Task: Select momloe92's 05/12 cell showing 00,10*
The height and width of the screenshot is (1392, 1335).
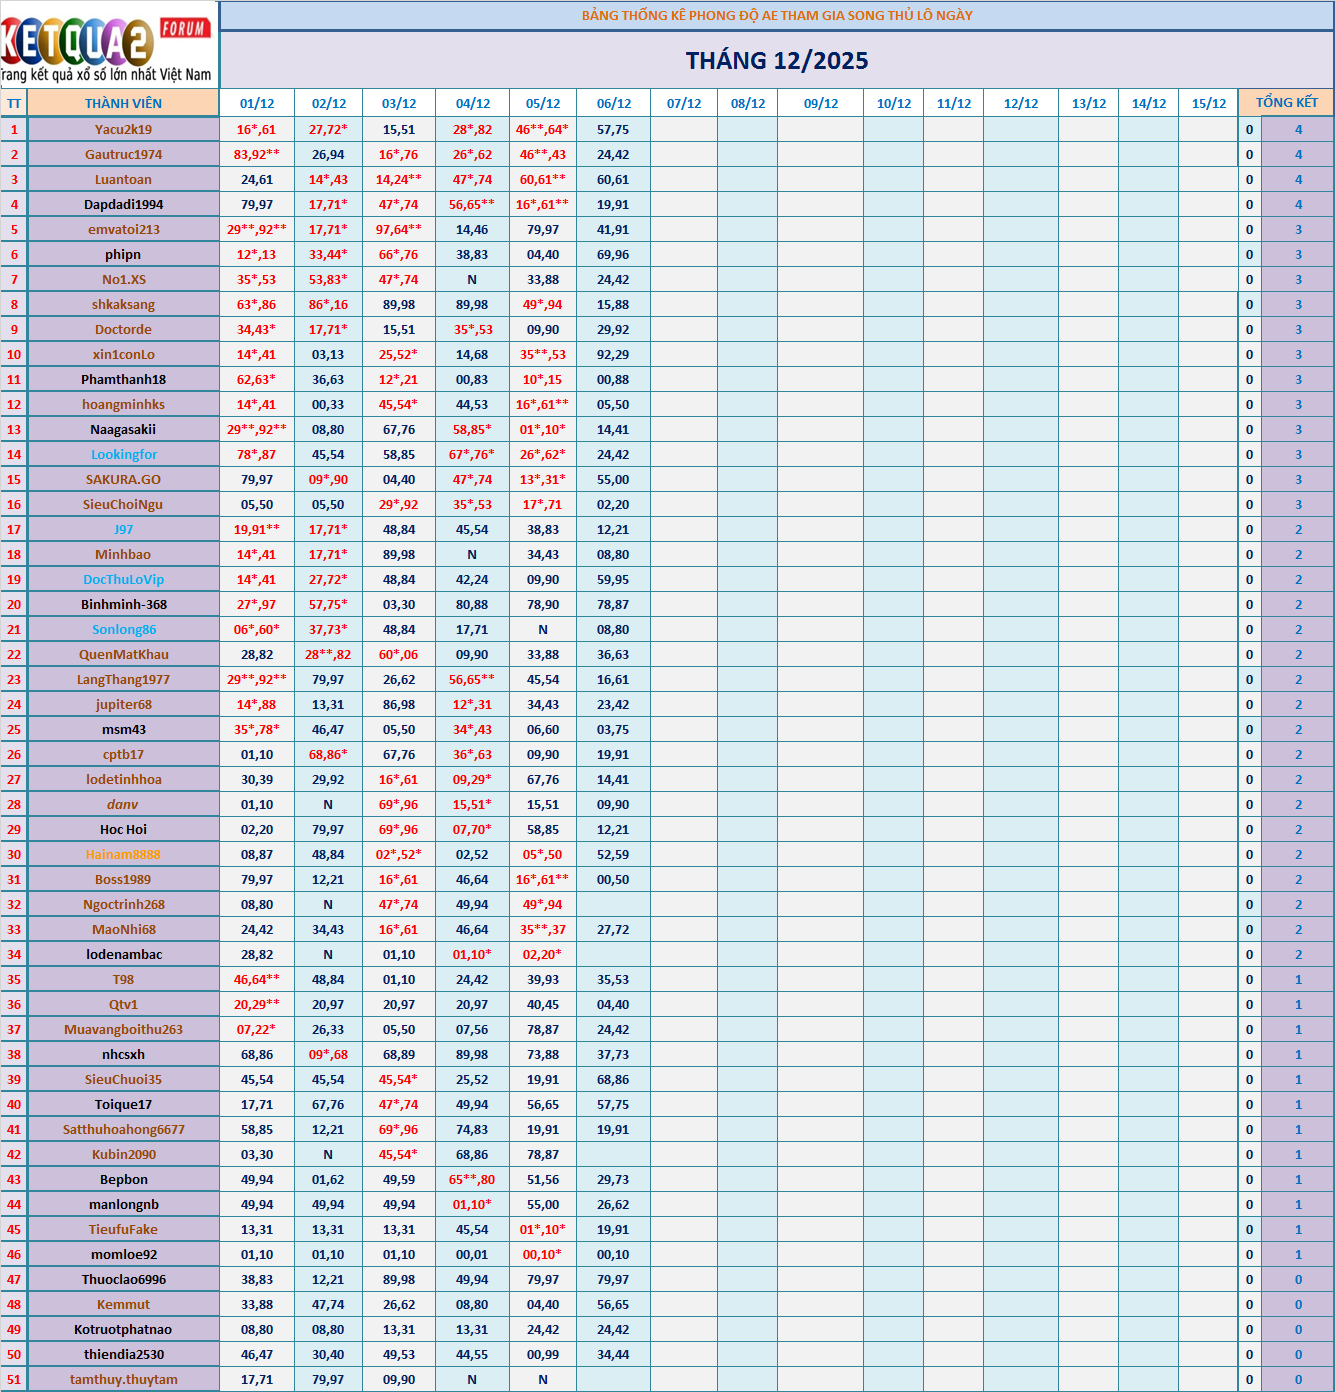Action: tap(543, 1254)
